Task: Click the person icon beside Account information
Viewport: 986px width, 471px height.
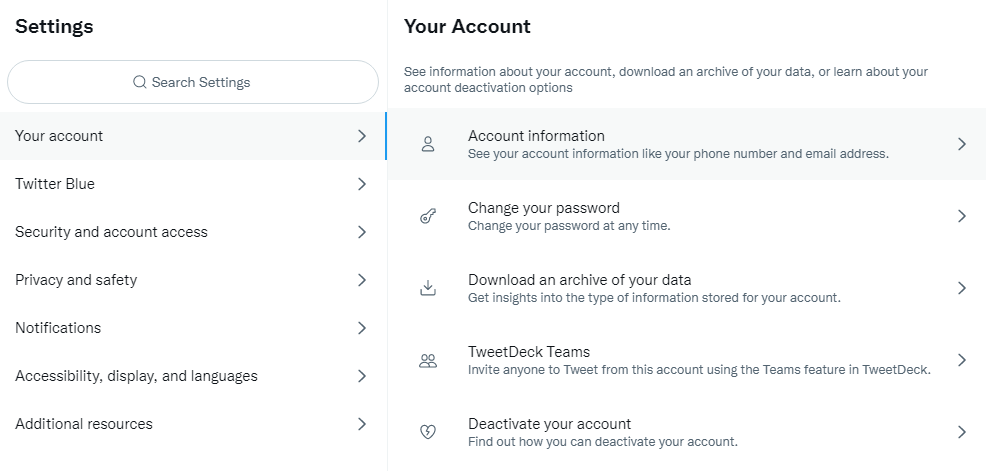Action: click(428, 144)
